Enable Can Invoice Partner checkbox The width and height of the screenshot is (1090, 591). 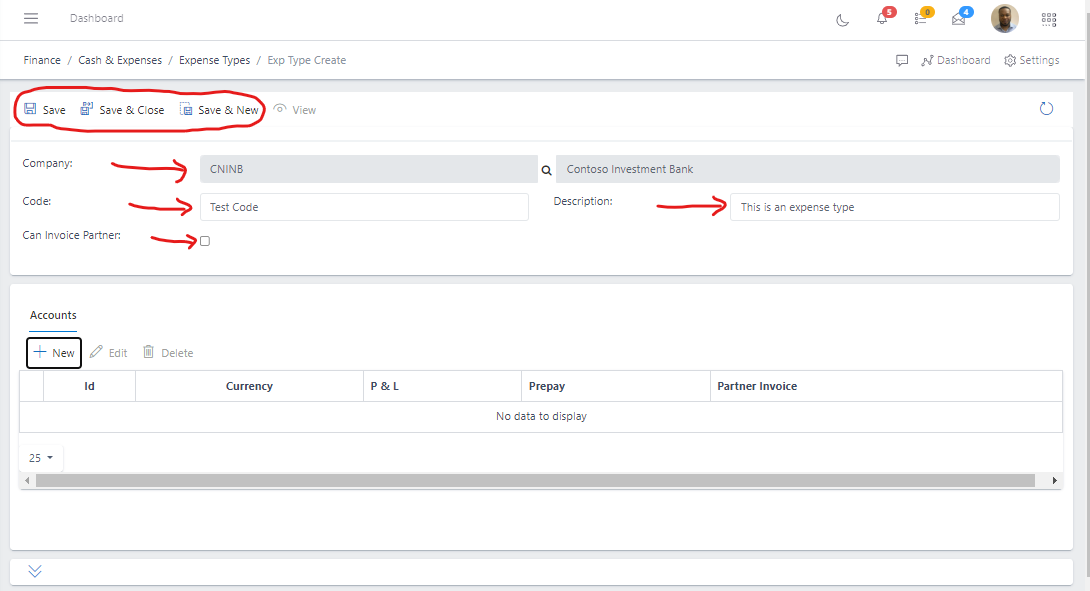tap(205, 241)
